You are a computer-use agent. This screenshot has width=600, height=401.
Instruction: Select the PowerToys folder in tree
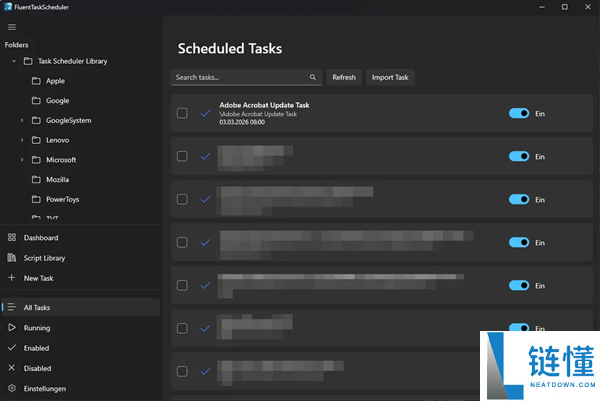[x=62, y=199]
